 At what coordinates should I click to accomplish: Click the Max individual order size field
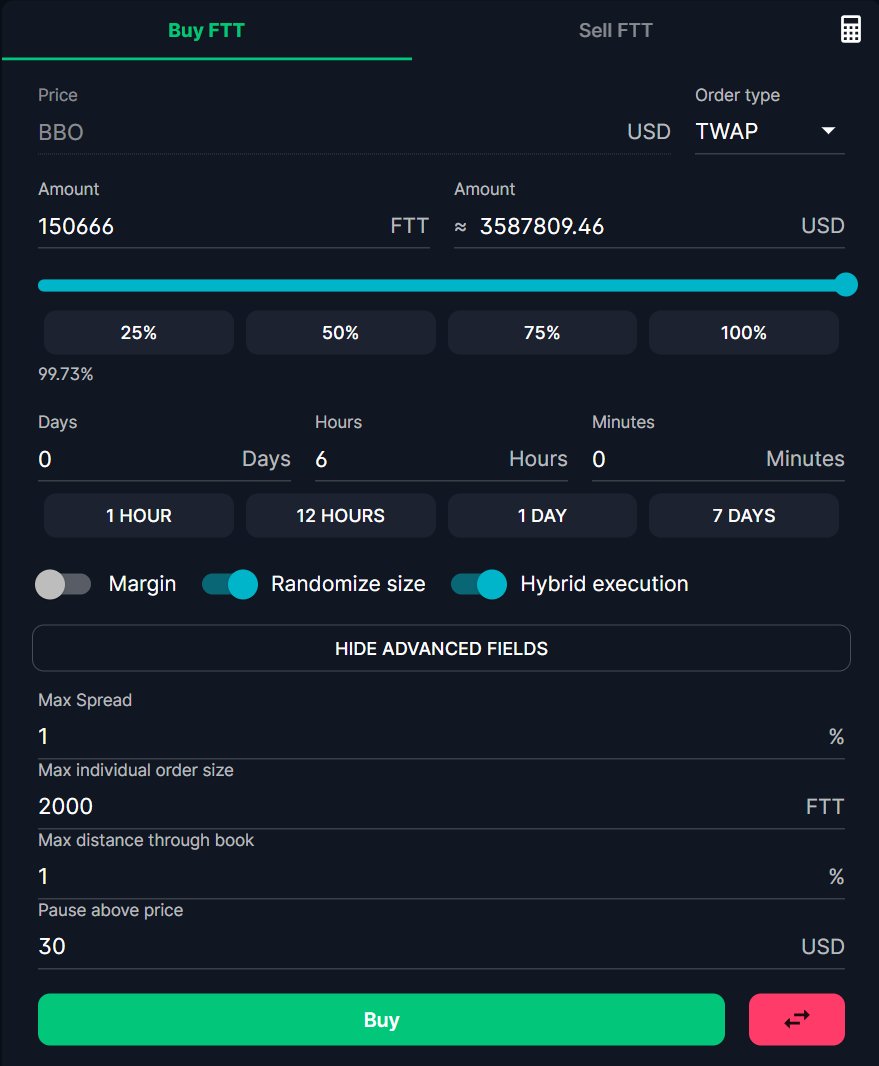click(441, 806)
